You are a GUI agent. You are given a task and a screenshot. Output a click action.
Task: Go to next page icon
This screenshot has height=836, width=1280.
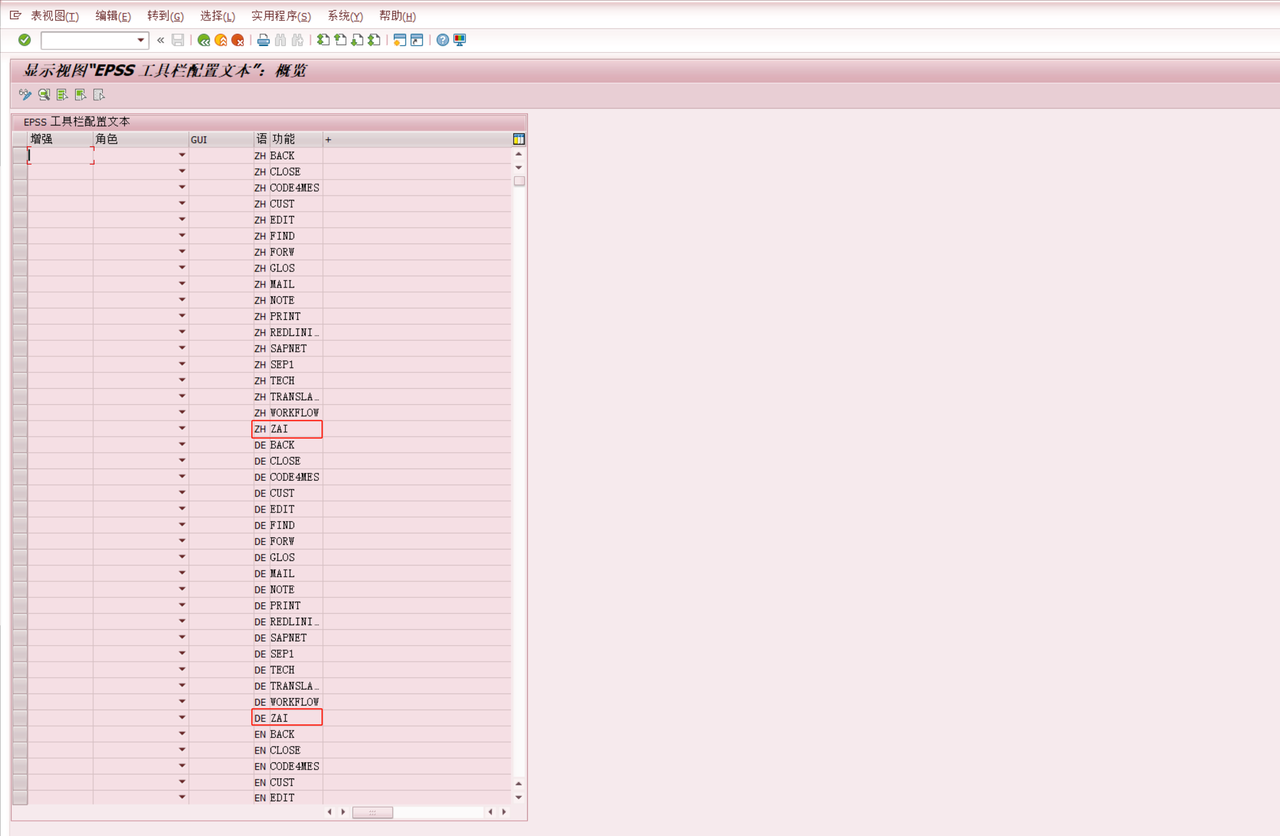(x=357, y=40)
